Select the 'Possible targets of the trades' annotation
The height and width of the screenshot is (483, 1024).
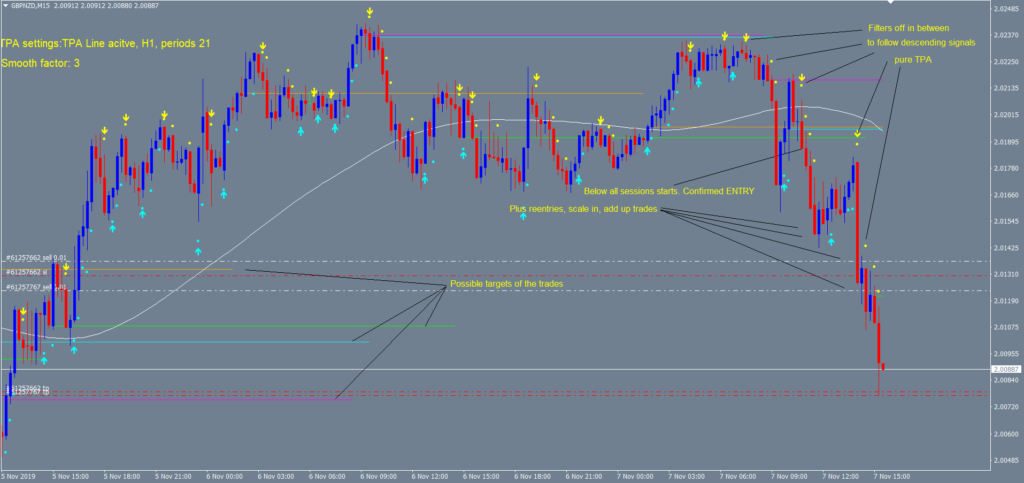point(506,285)
